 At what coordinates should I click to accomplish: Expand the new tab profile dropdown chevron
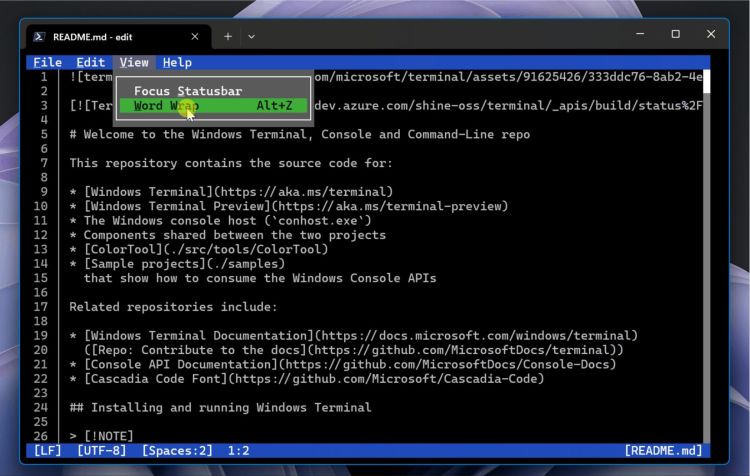click(251, 36)
